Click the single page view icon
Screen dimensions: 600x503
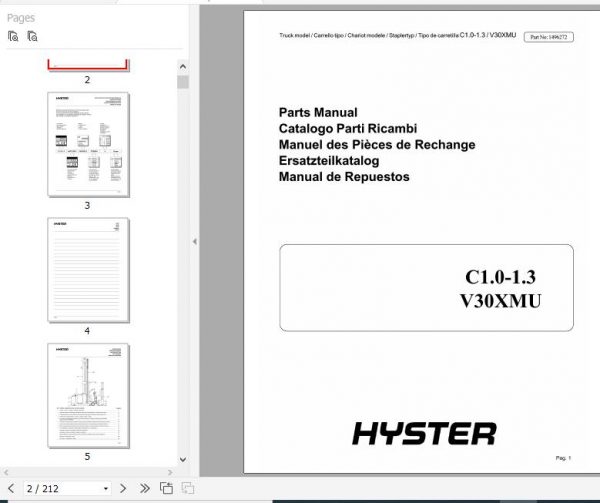coord(166,488)
